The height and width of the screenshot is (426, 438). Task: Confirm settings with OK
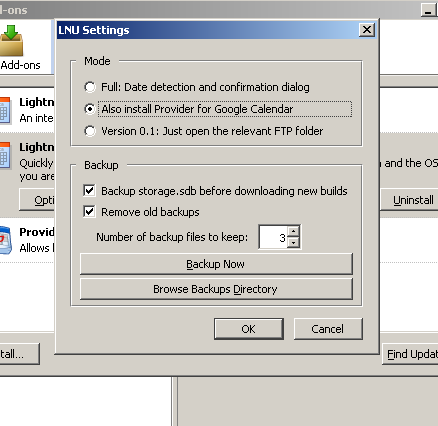pos(249,329)
